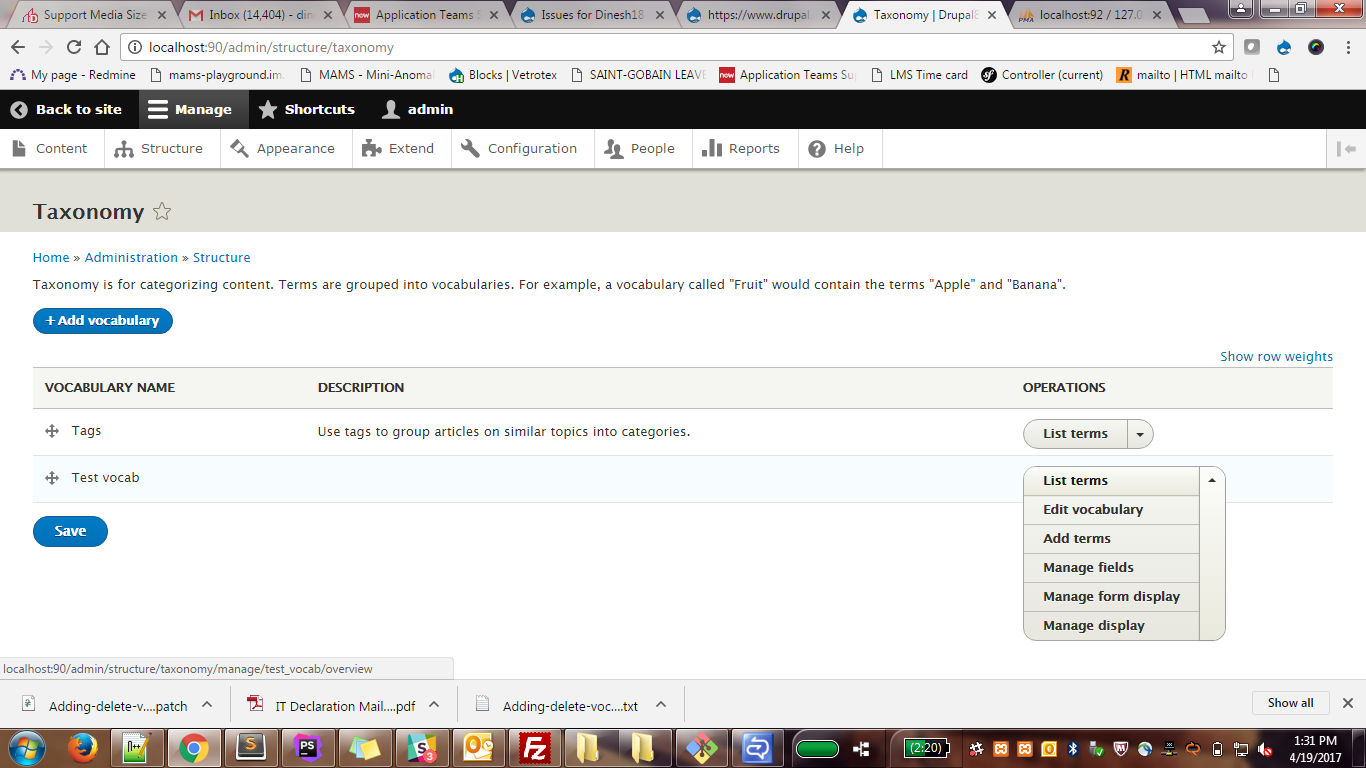Grab the drag handle icon for Tags row
1366x768 pixels.
(52, 431)
